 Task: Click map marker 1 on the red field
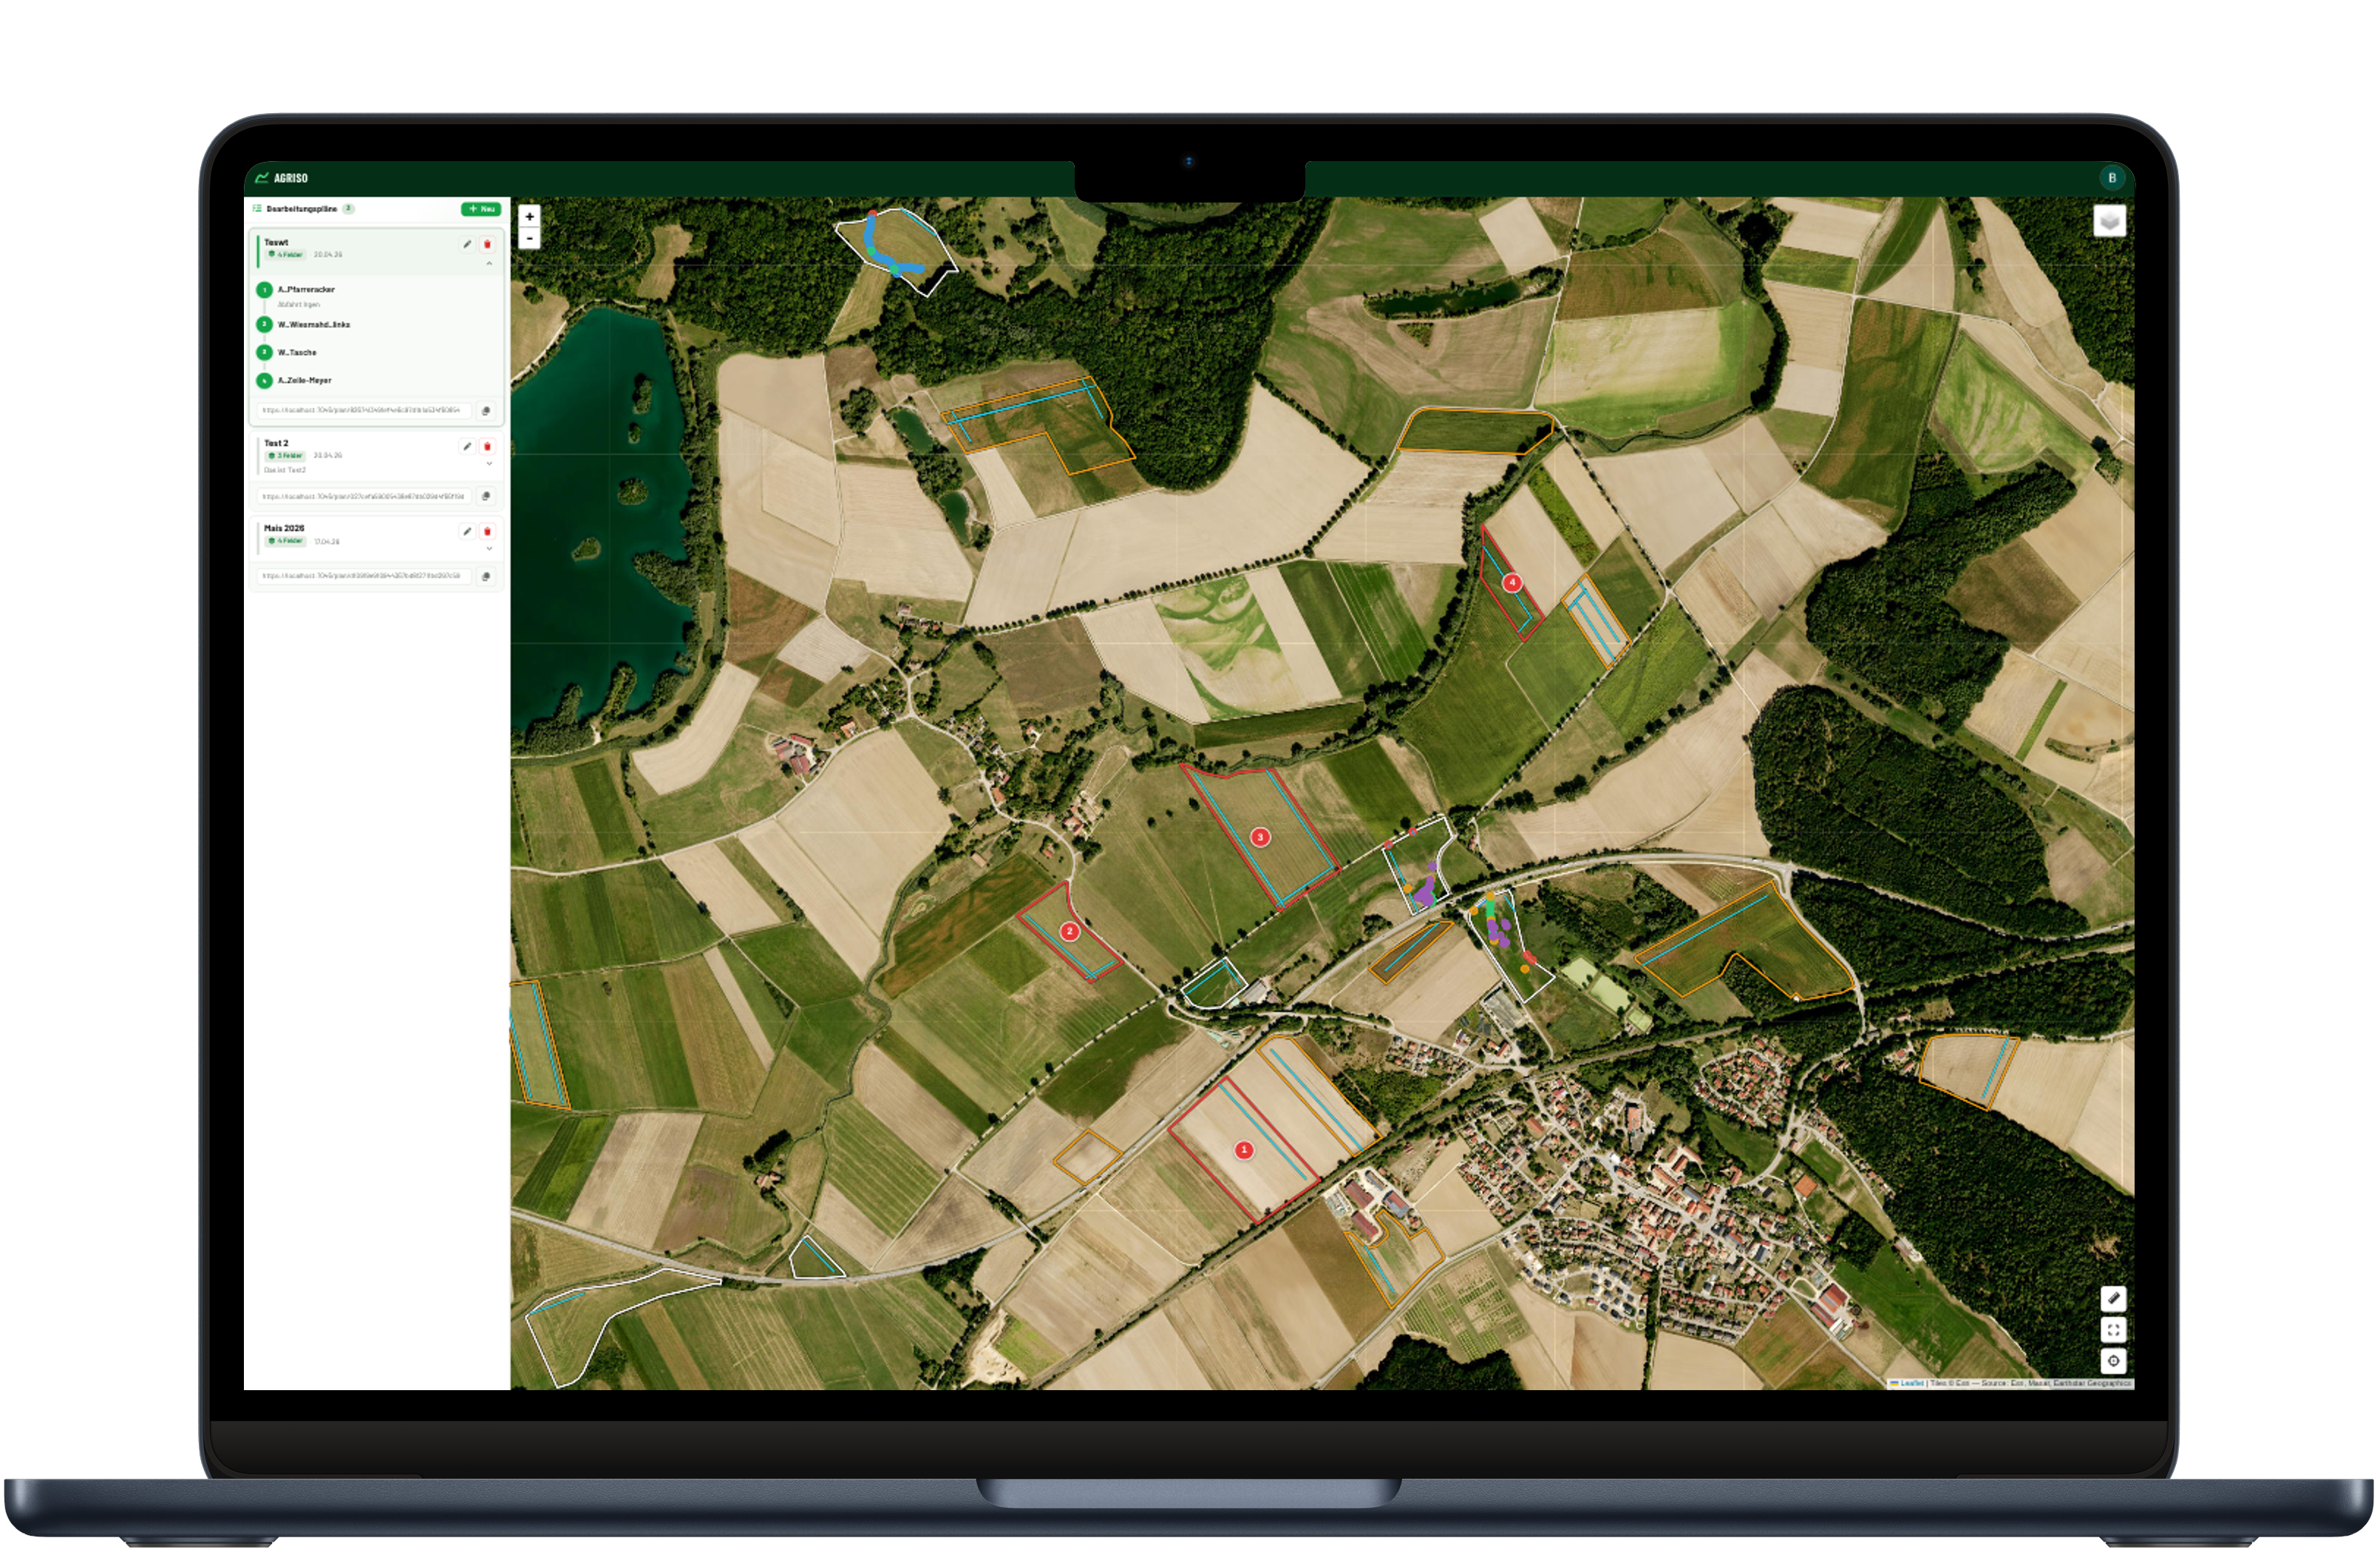1244,1151
